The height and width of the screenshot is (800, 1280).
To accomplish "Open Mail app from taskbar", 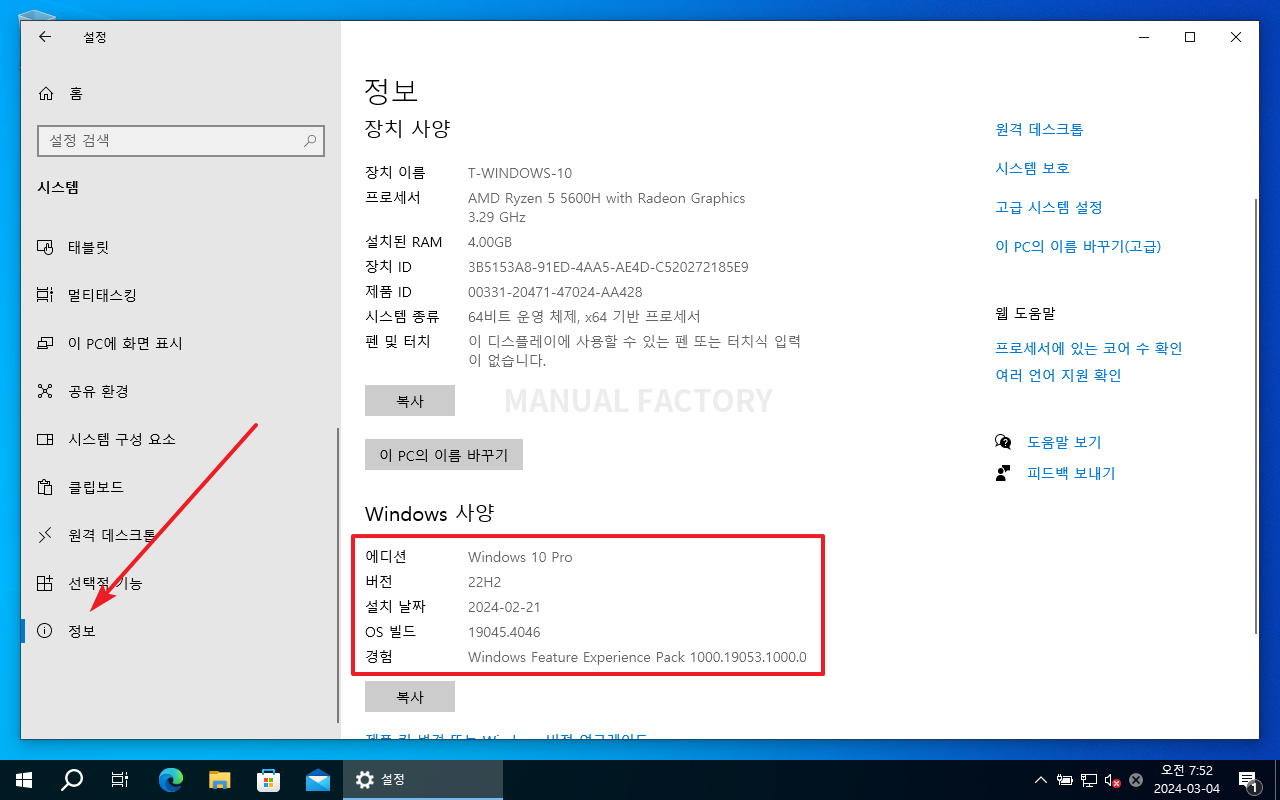I will pyautogui.click(x=318, y=780).
